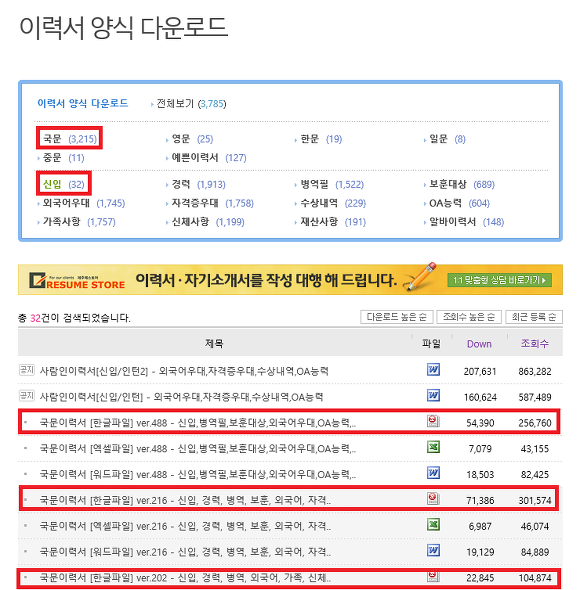
Task: Open 국문이력서 [한글파일] ver.202 title
Action: [x=185, y=578]
